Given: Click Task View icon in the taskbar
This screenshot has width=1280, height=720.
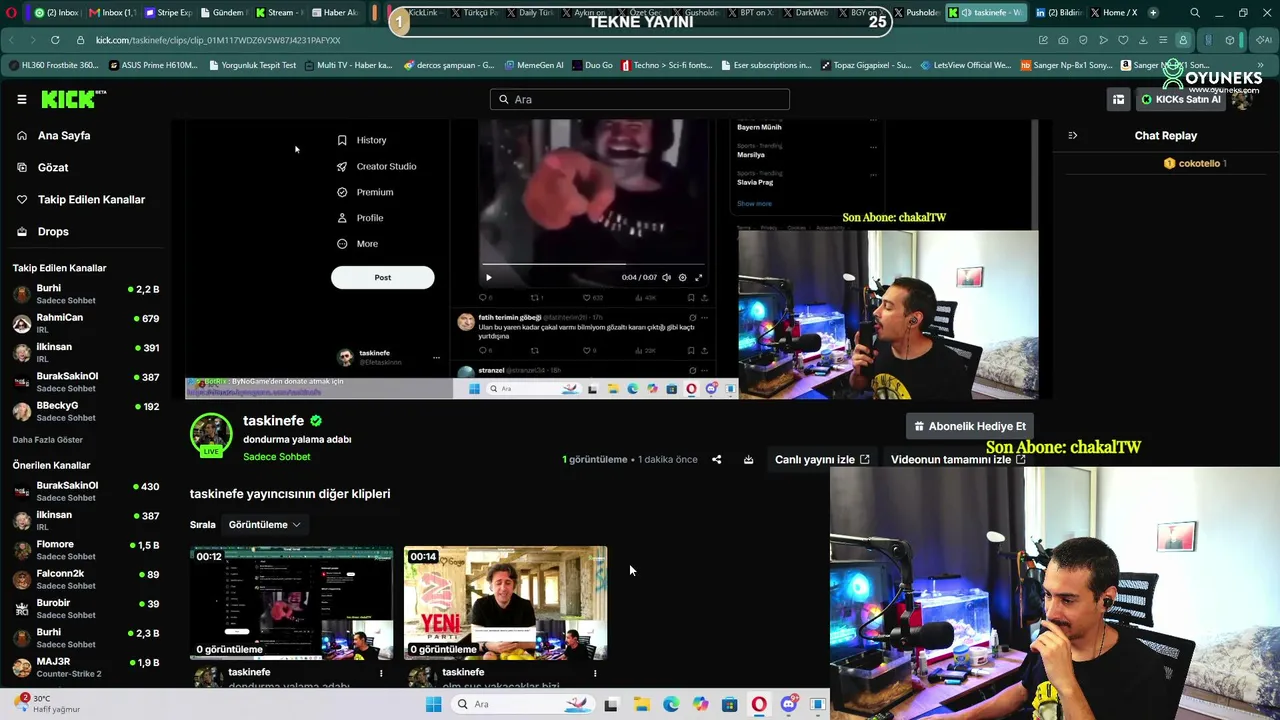Looking at the screenshot, I should [611, 704].
